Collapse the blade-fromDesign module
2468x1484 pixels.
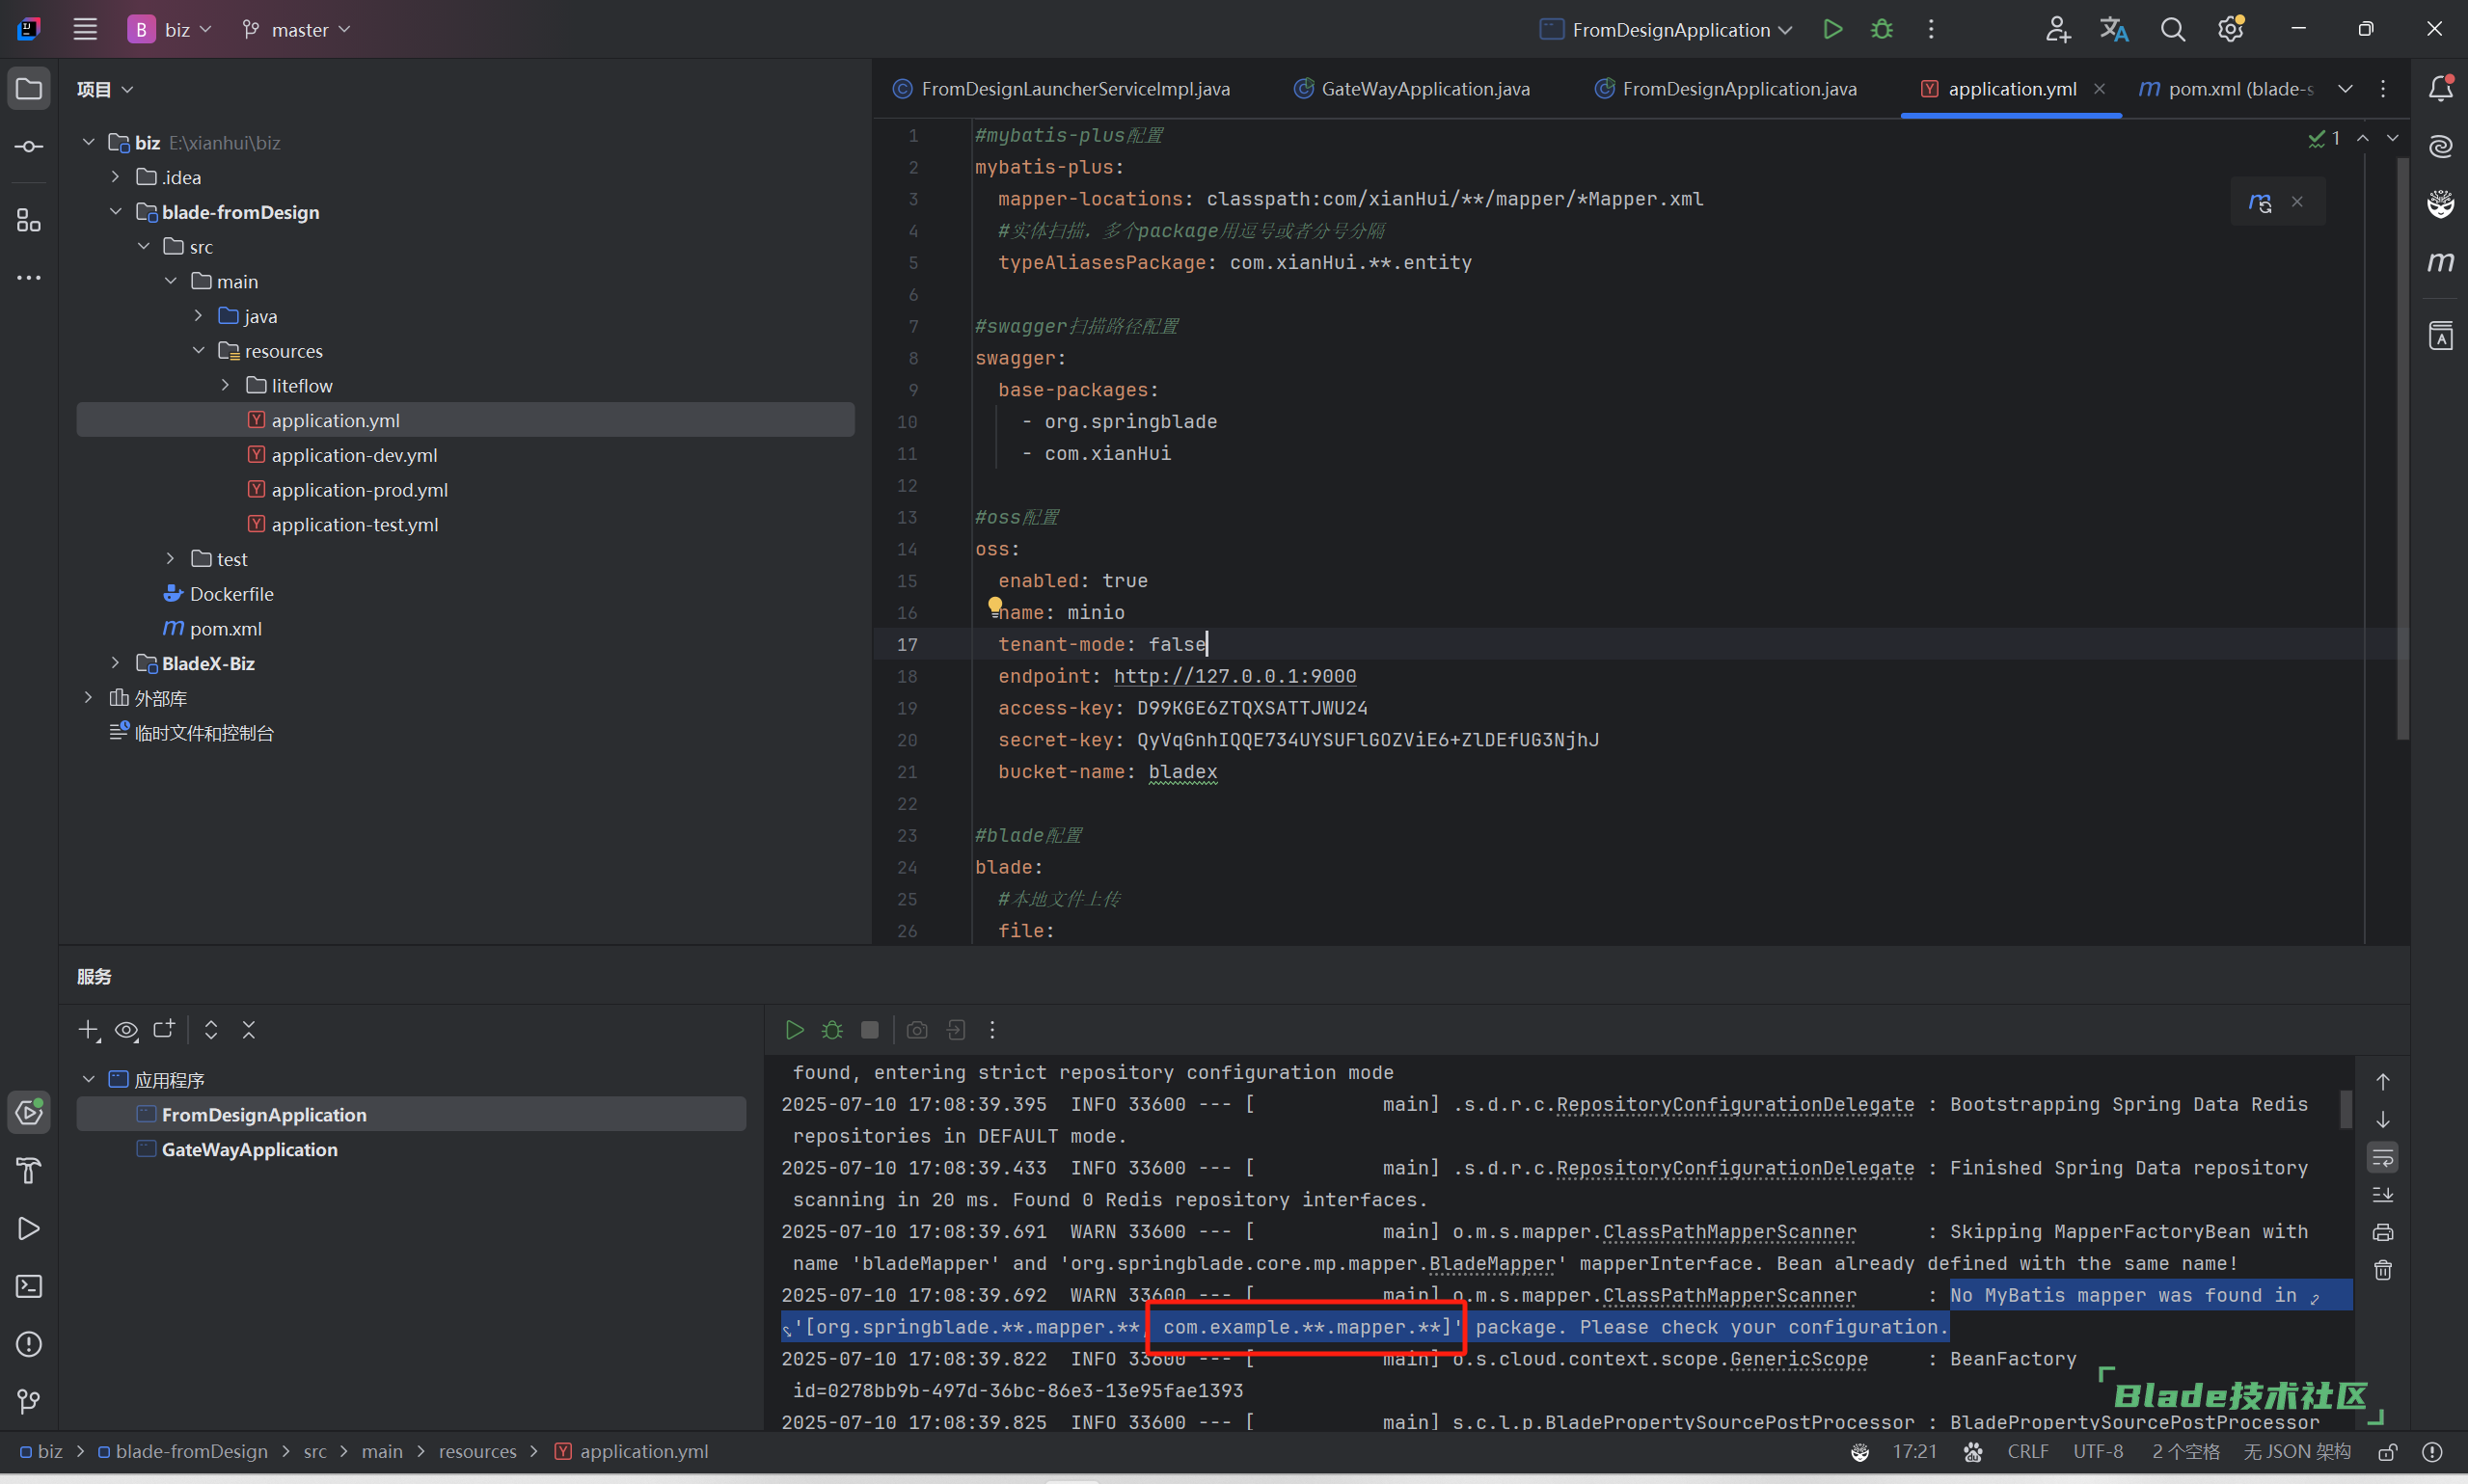[x=115, y=212]
